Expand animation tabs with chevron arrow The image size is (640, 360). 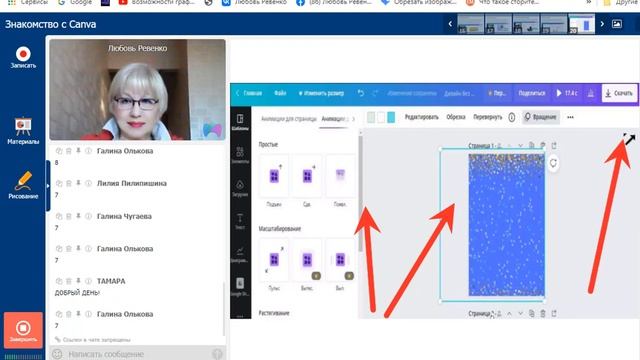(353, 119)
